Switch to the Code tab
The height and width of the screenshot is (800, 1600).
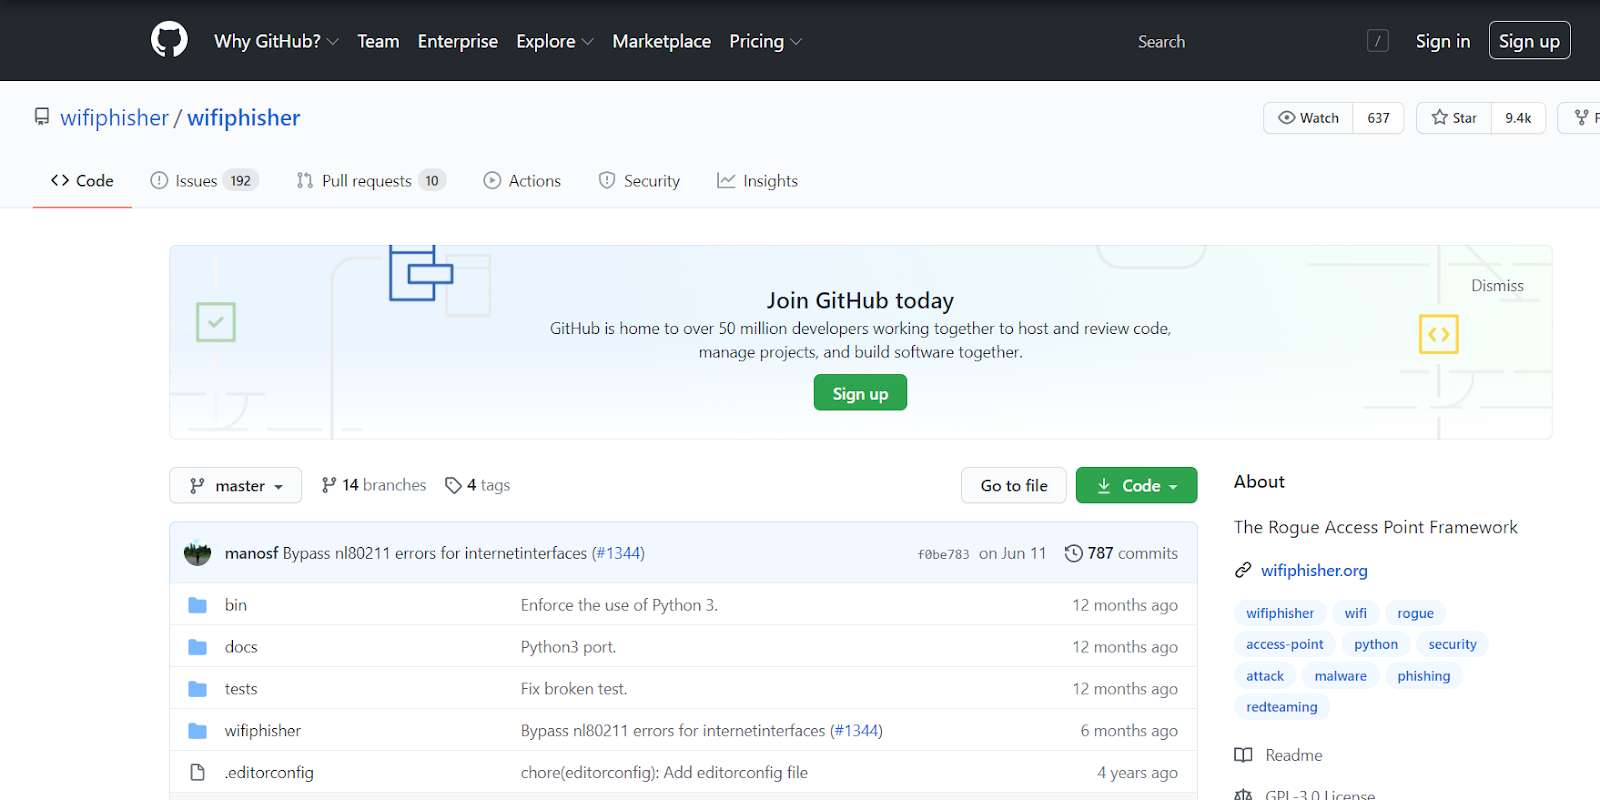(82, 181)
